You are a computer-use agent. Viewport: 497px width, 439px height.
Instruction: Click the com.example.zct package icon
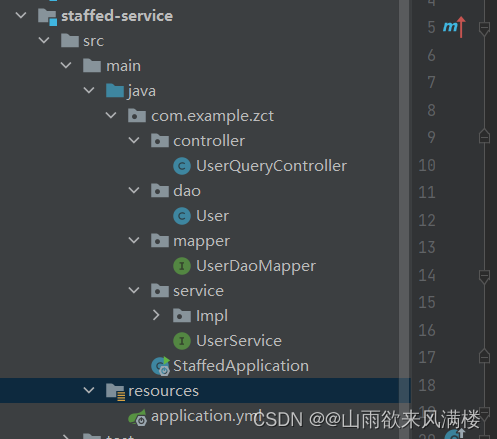137,115
